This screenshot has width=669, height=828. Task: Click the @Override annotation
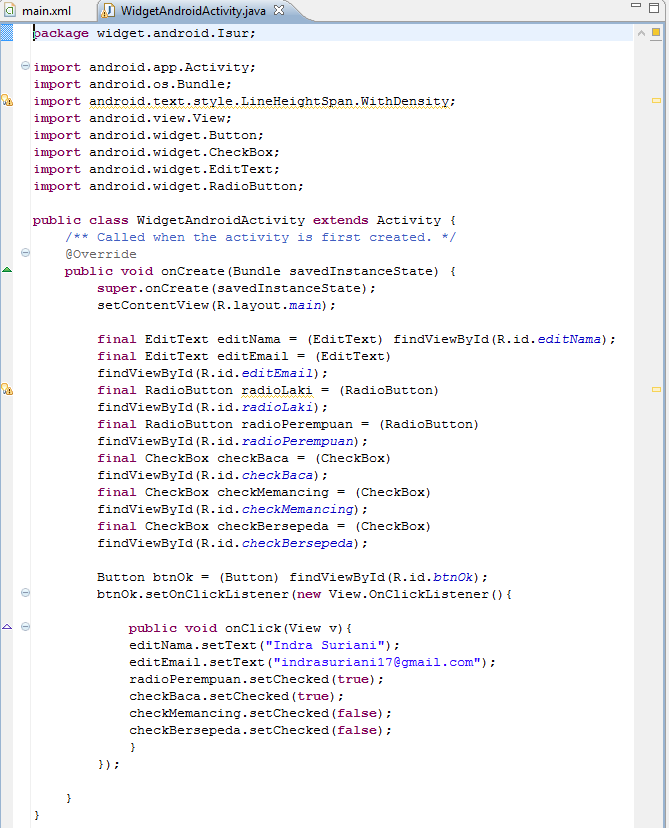coord(100,254)
